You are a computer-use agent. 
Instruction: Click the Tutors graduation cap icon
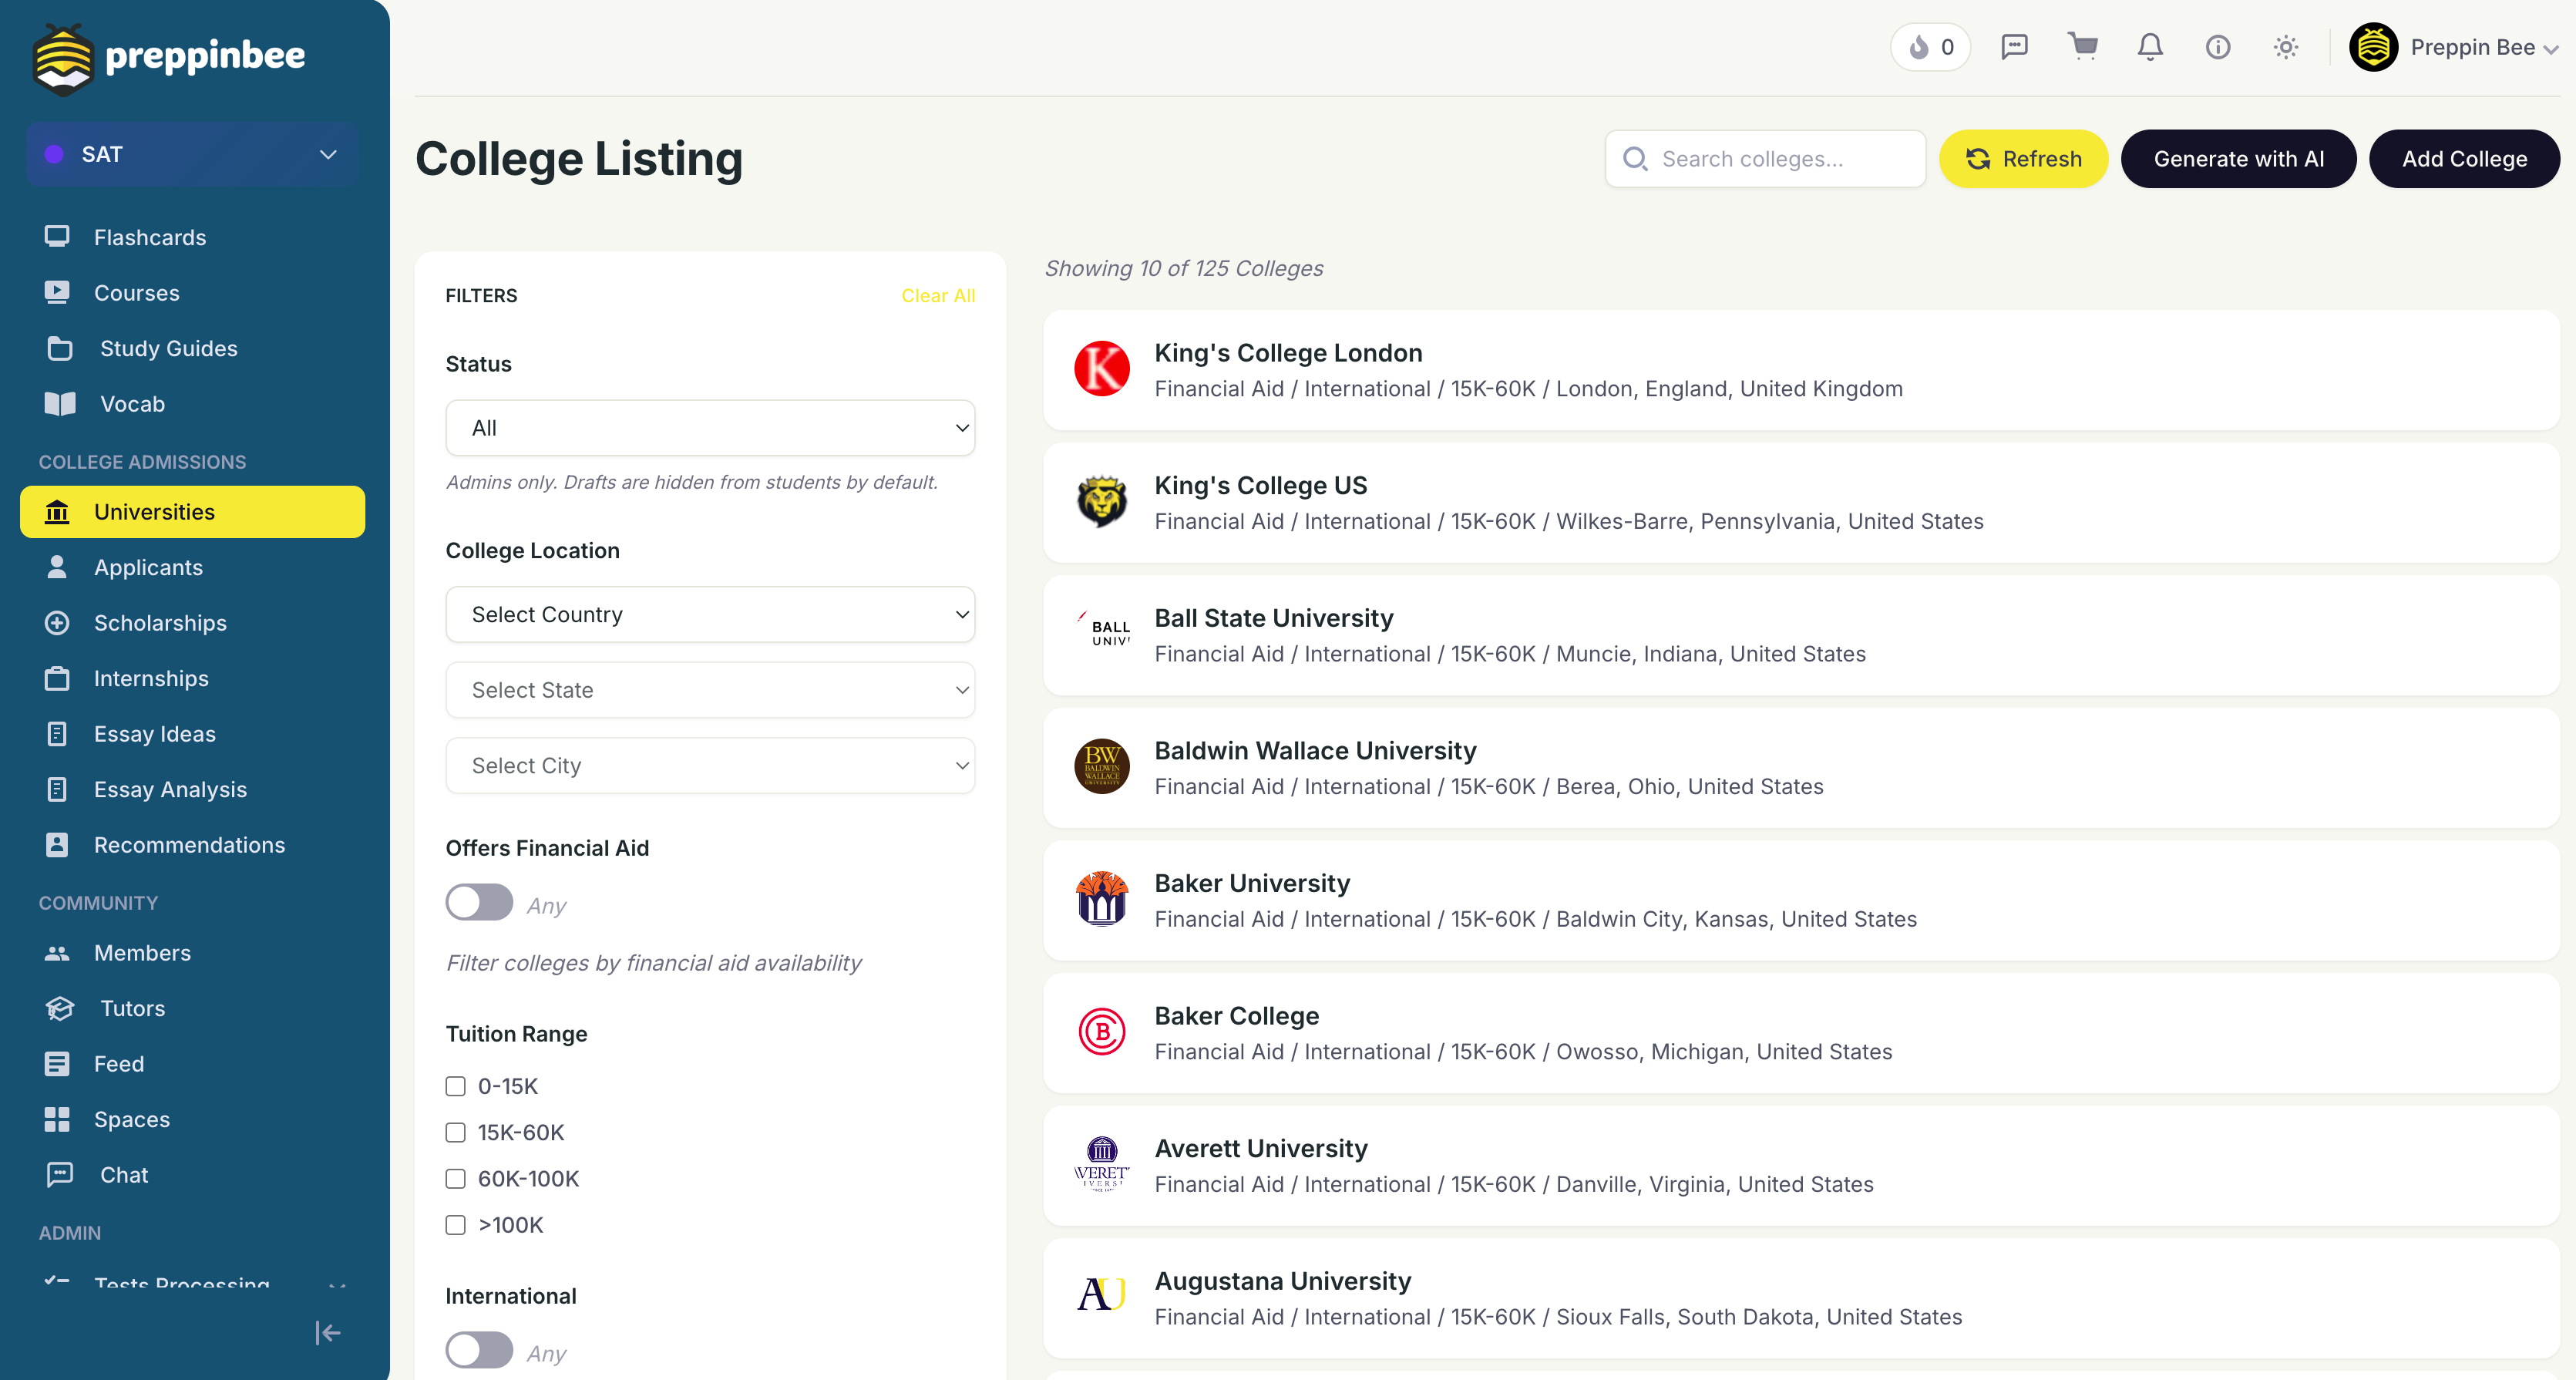pyautogui.click(x=60, y=1008)
